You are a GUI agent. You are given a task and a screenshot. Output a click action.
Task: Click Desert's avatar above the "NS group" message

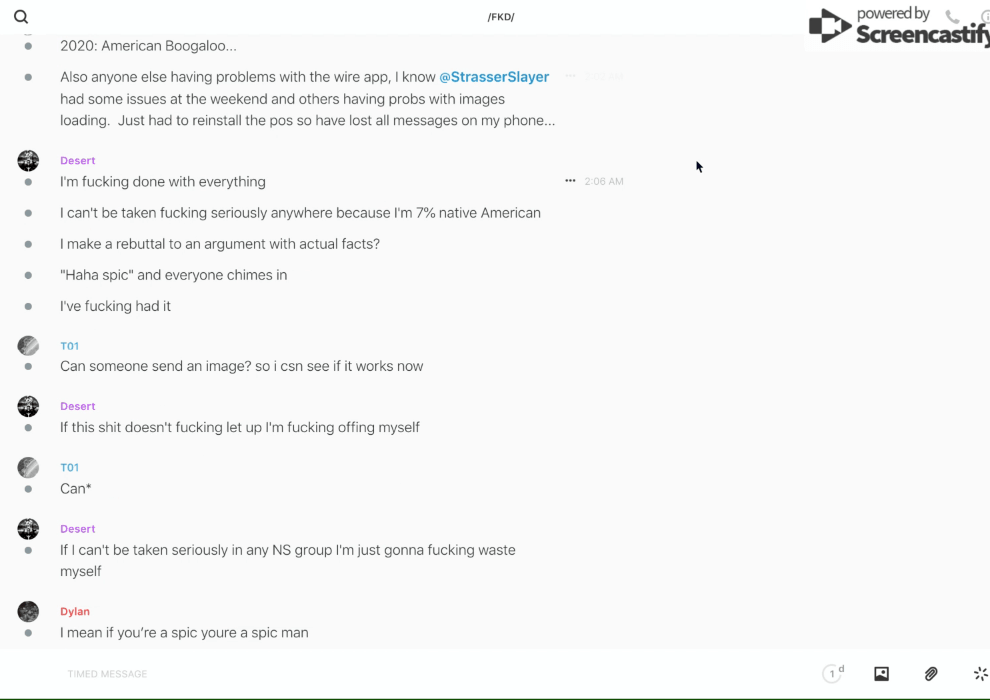pyautogui.click(x=28, y=528)
